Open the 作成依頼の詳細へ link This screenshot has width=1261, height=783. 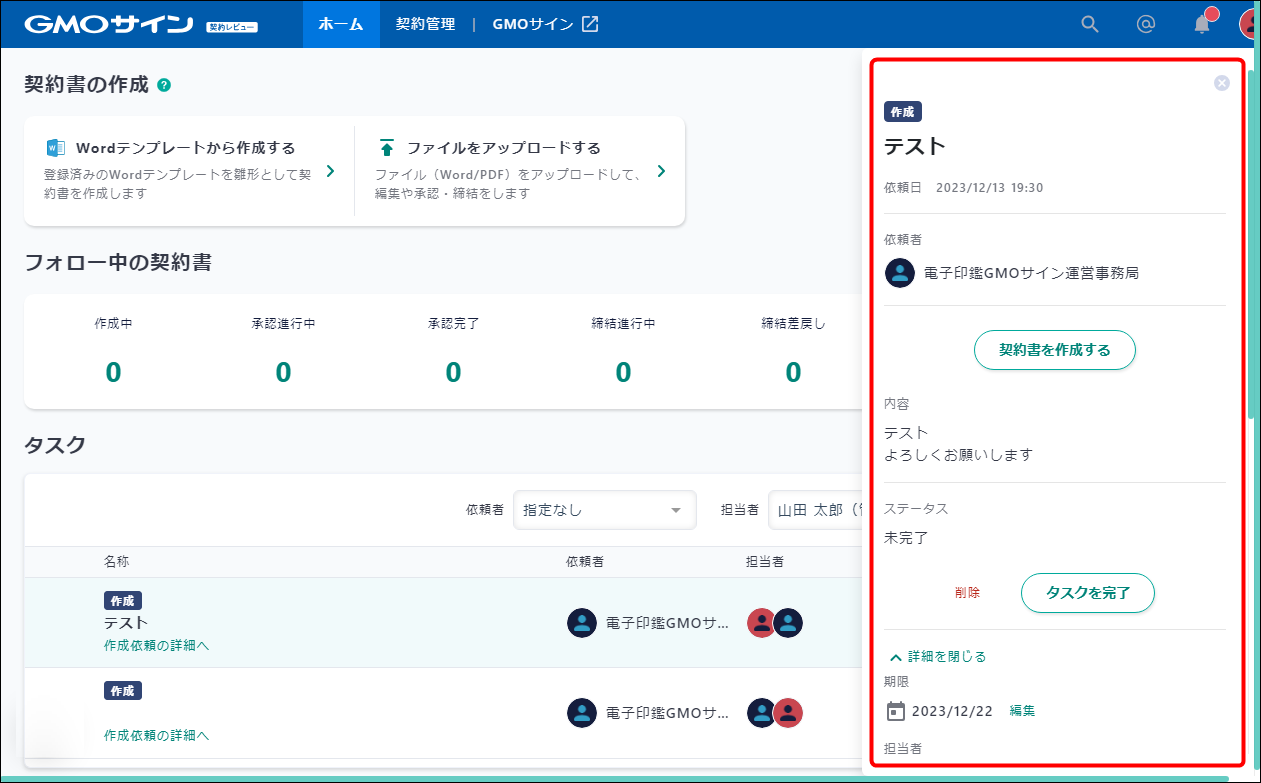point(156,645)
